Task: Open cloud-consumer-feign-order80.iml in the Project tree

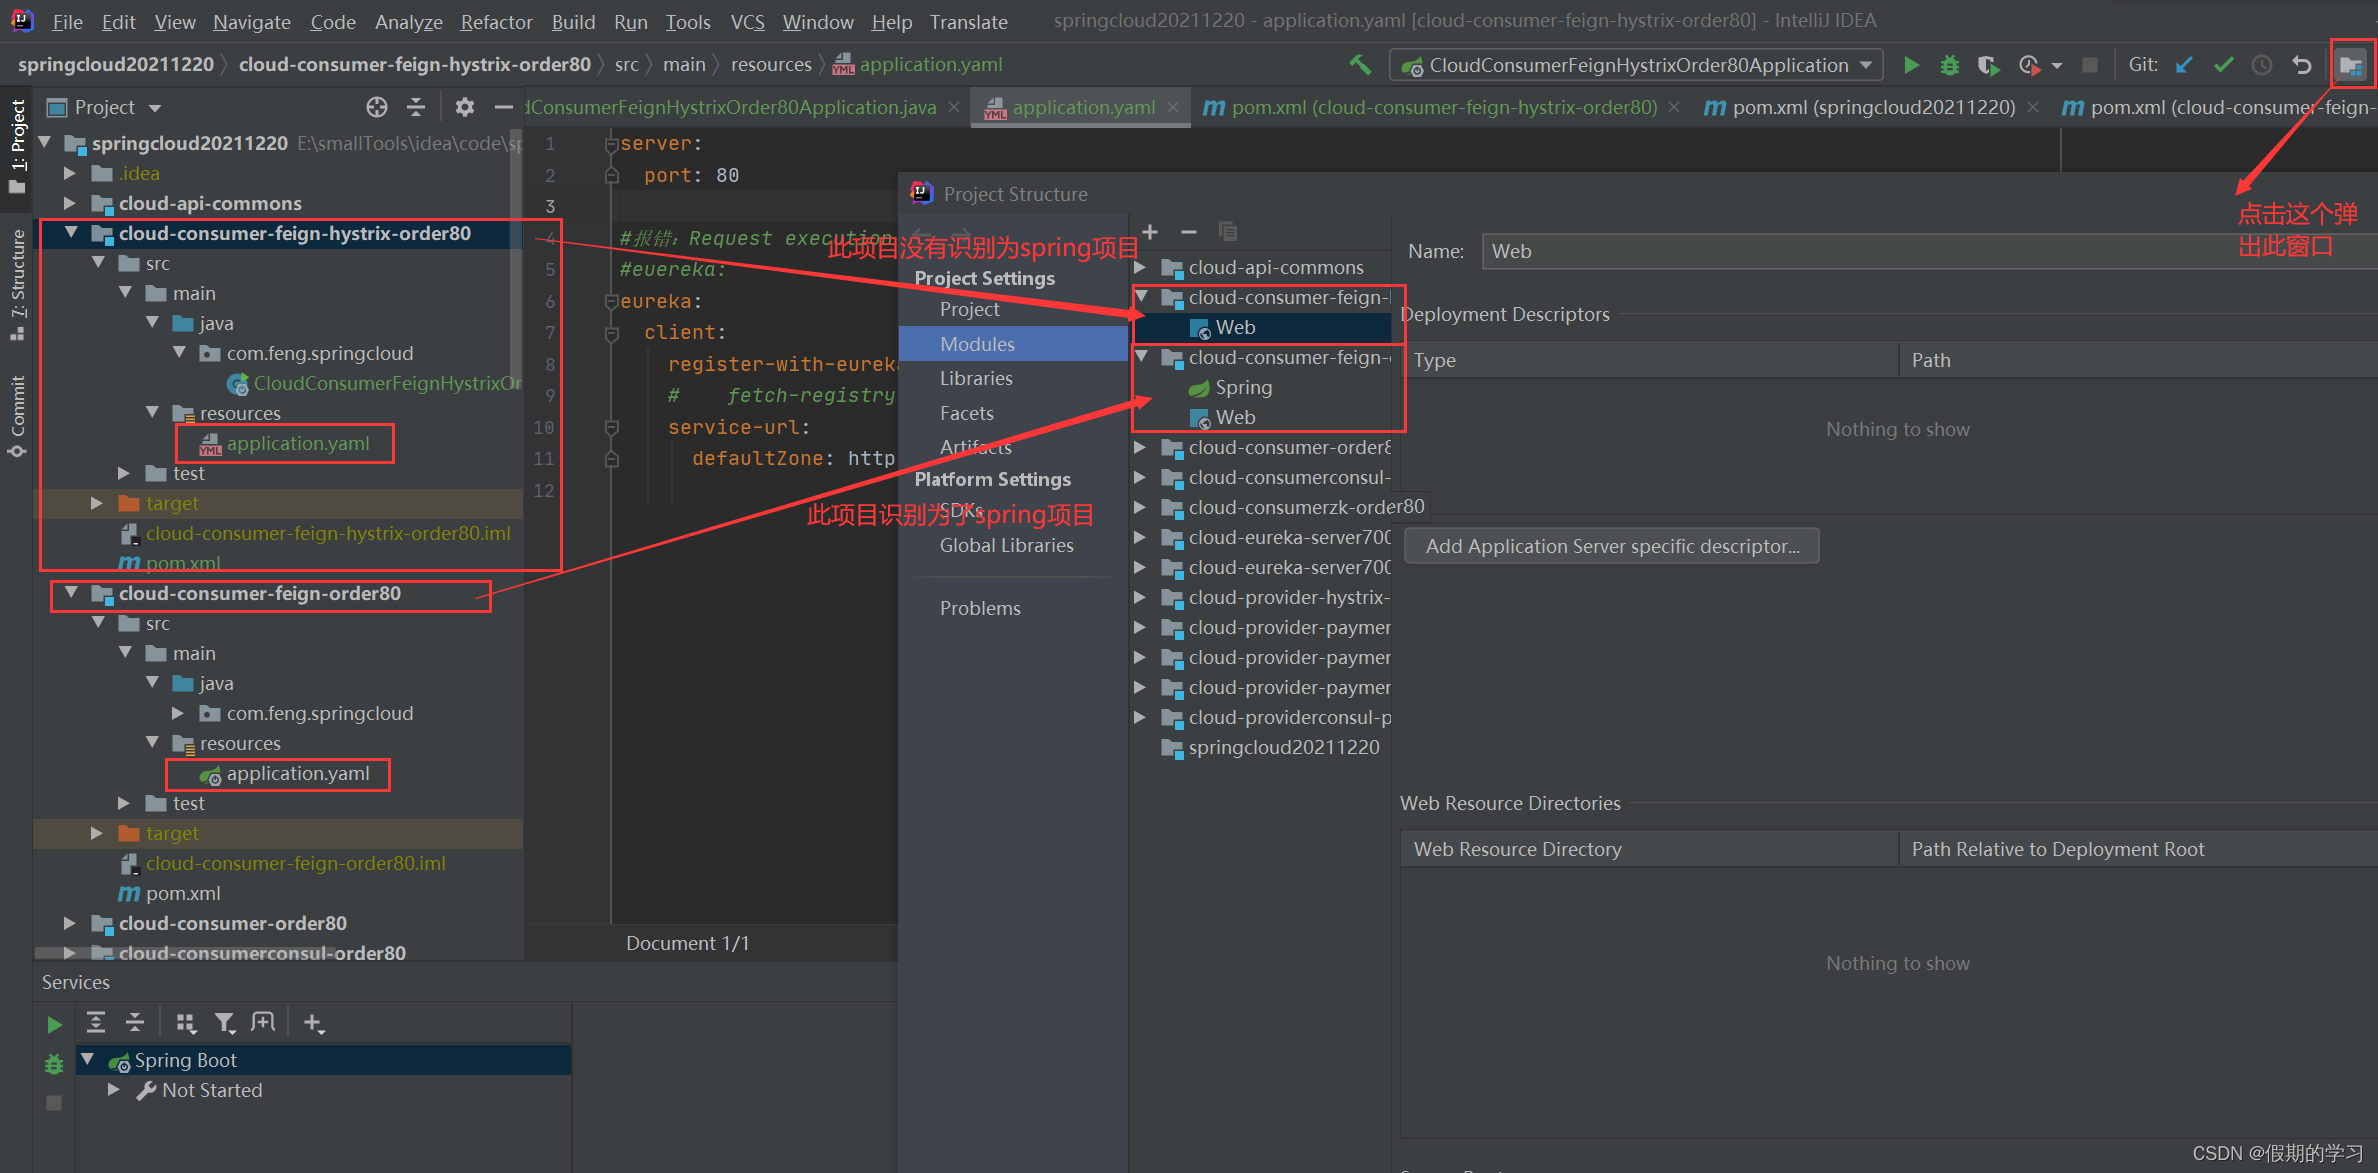Action: tap(295, 863)
